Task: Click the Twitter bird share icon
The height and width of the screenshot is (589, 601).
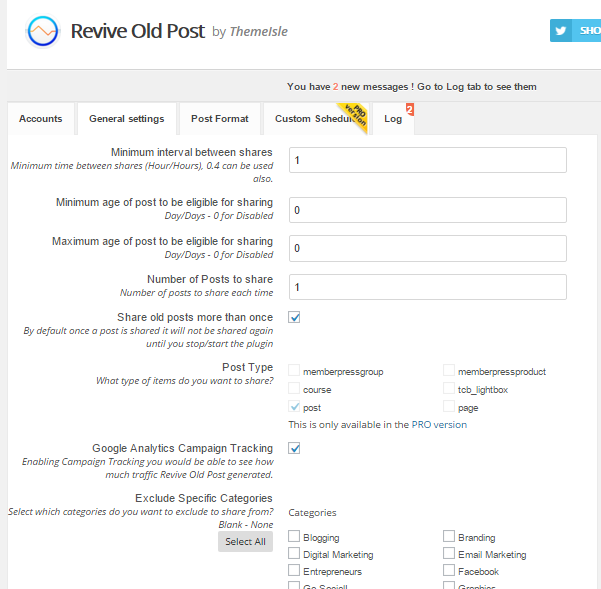Action: point(560,31)
